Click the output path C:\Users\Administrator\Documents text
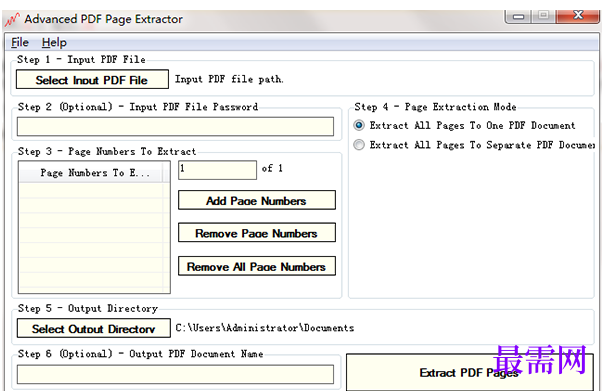Image resolution: width=605 pixels, height=391 pixels. point(265,328)
